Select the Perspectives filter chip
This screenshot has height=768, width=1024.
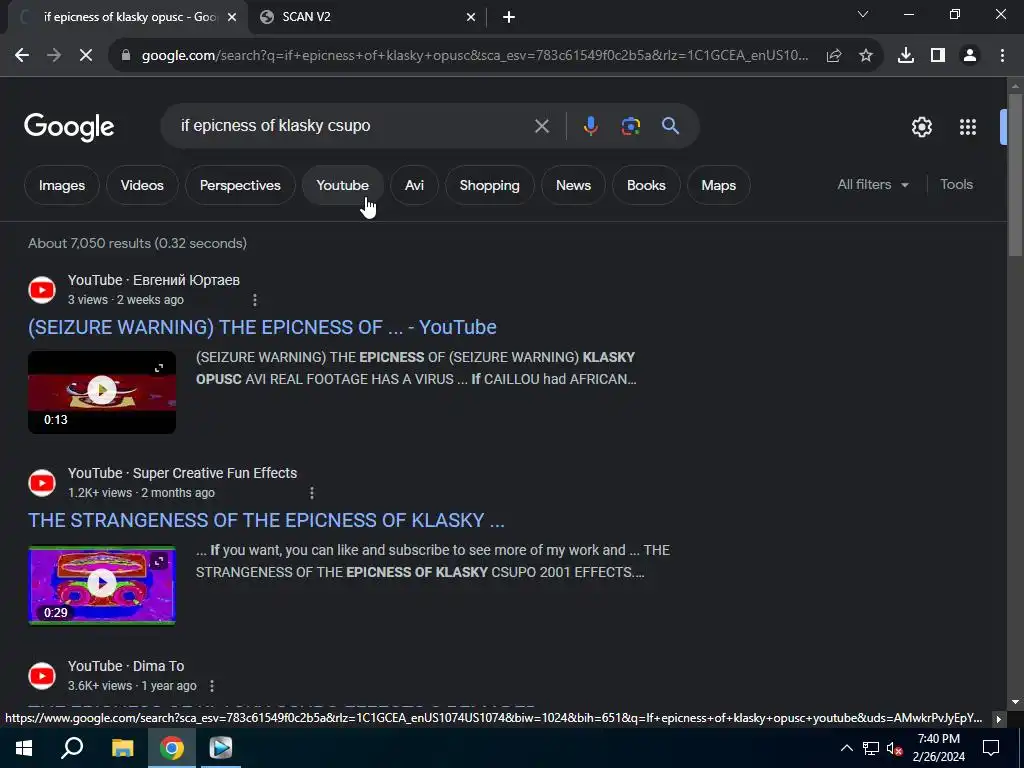240,185
